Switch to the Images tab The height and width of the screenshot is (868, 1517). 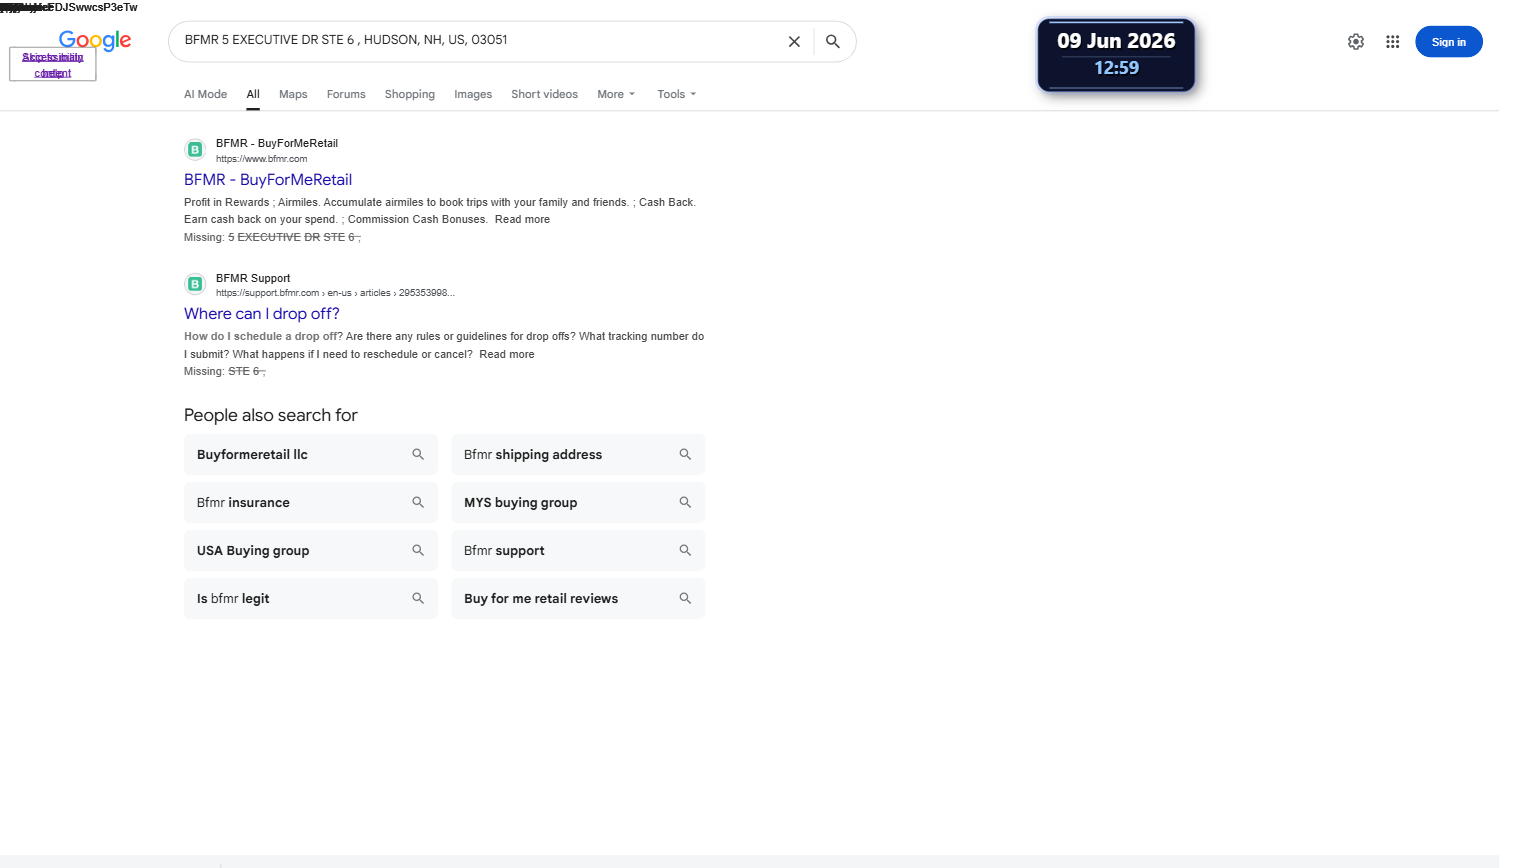(x=473, y=94)
